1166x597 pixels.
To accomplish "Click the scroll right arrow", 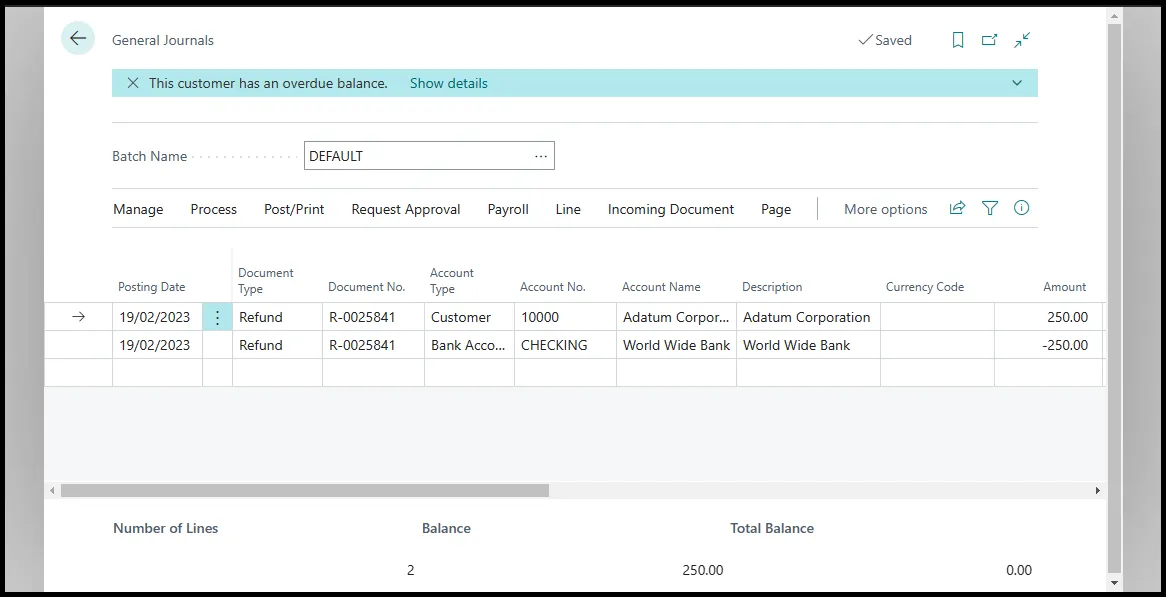I will pyautogui.click(x=1098, y=491).
